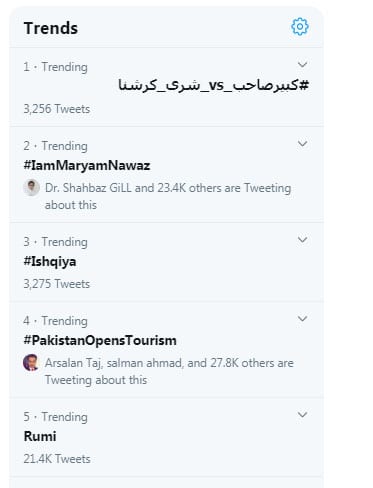This screenshot has height=488, width=373.
Task: Open the Urdu hashtag trending topic
Action: (214, 85)
